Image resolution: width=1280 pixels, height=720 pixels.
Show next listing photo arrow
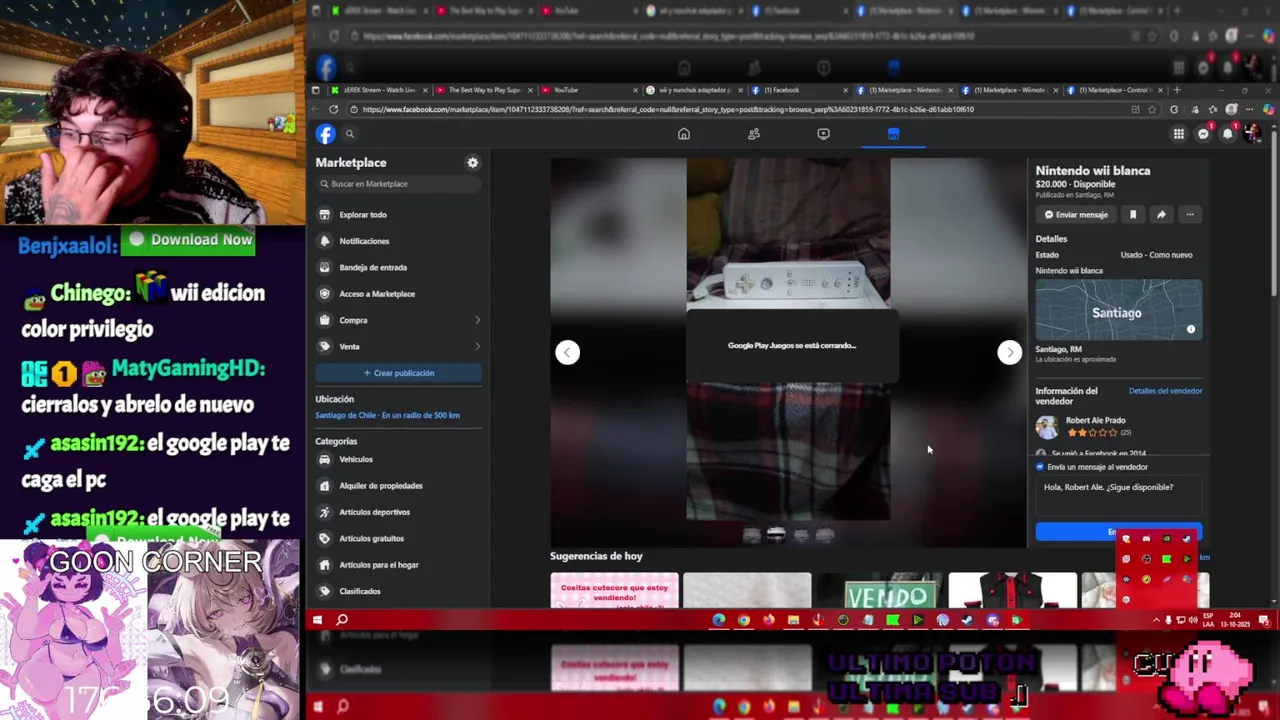tap(1009, 352)
